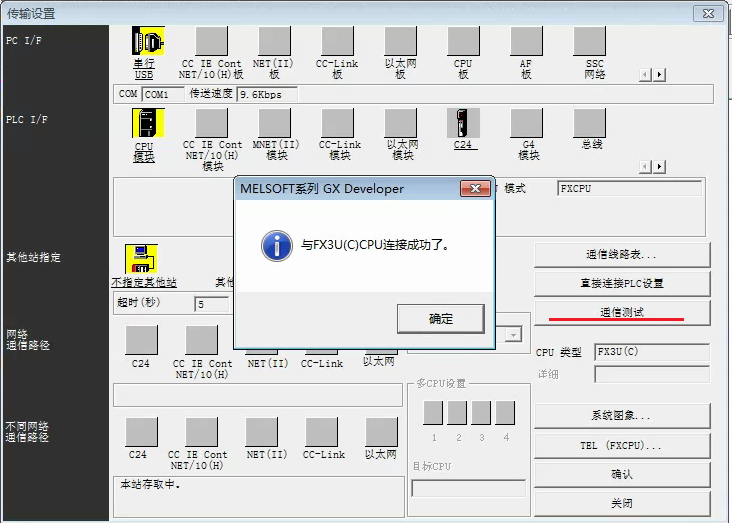732x523 pixels.
Task: Open 系统图象... button
Action: coord(622,416)
